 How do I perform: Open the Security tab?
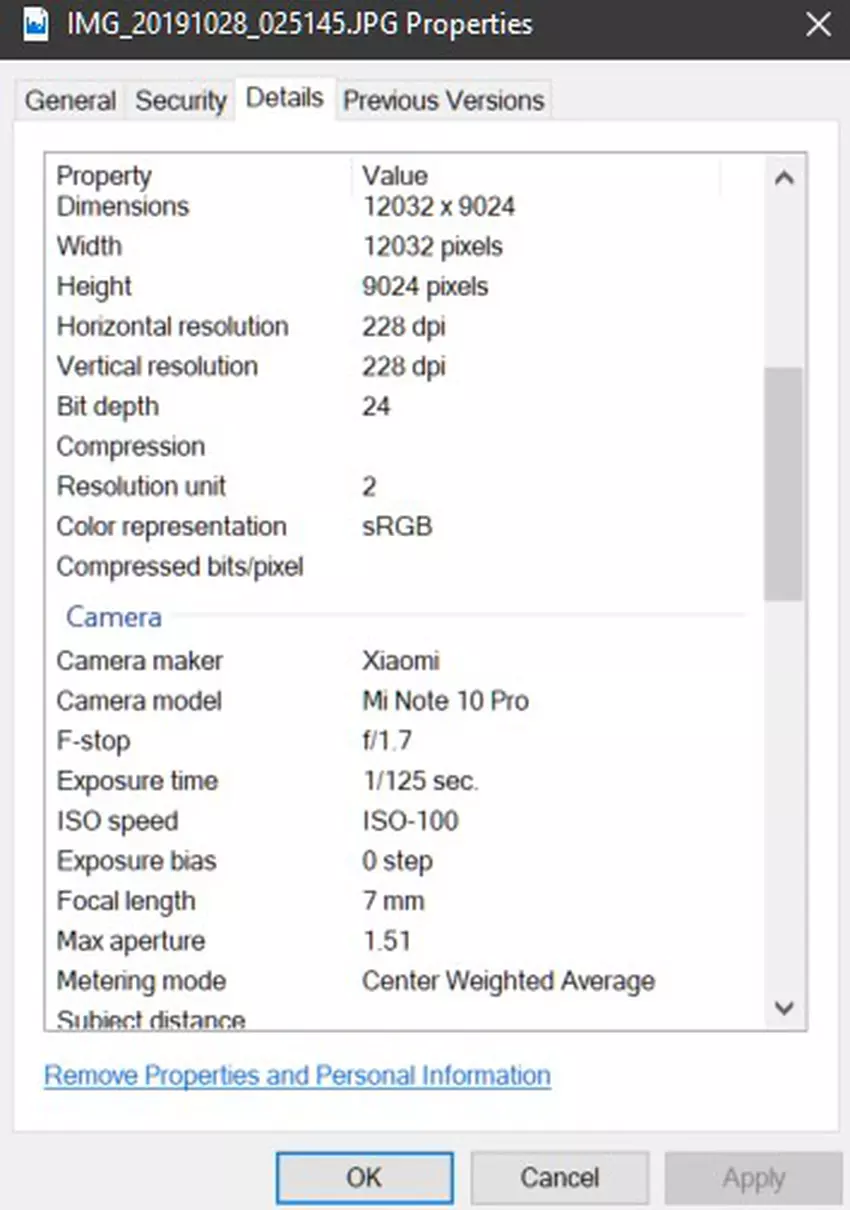click(181, 101)
